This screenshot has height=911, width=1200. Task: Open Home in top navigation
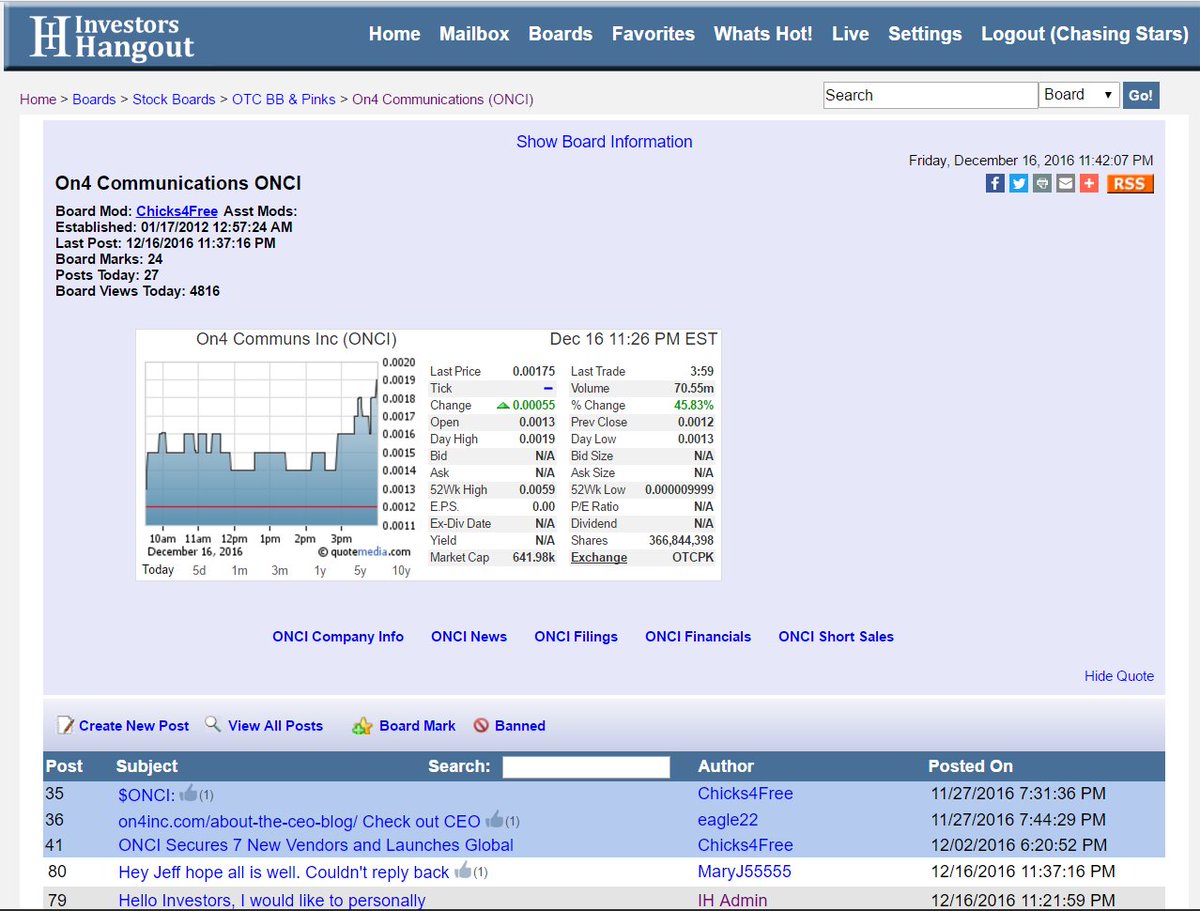[394, 34]
